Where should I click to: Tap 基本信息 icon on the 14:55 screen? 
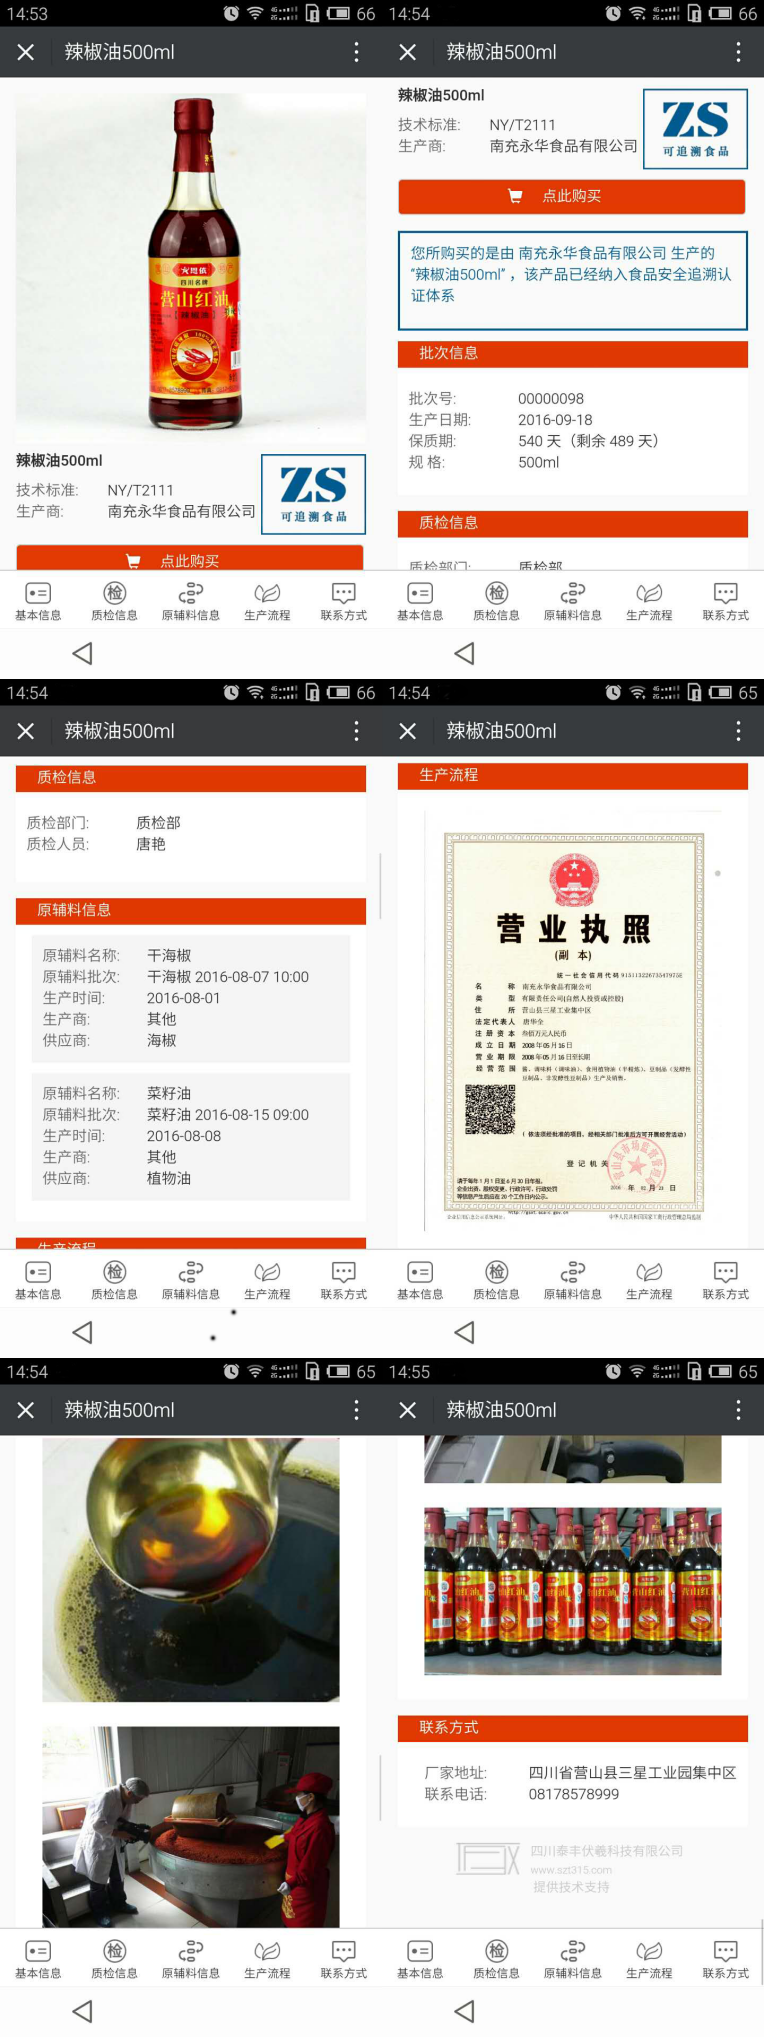tap(420, 1958)
